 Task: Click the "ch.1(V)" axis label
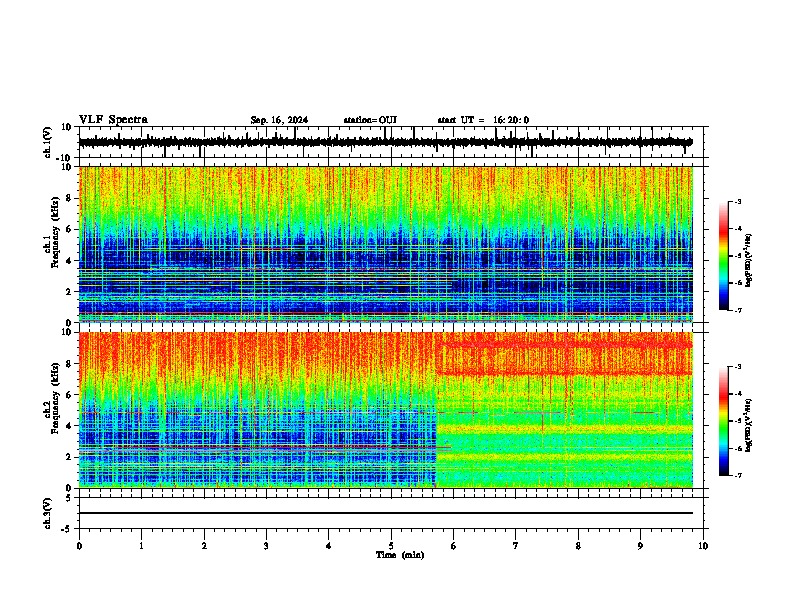48,142
